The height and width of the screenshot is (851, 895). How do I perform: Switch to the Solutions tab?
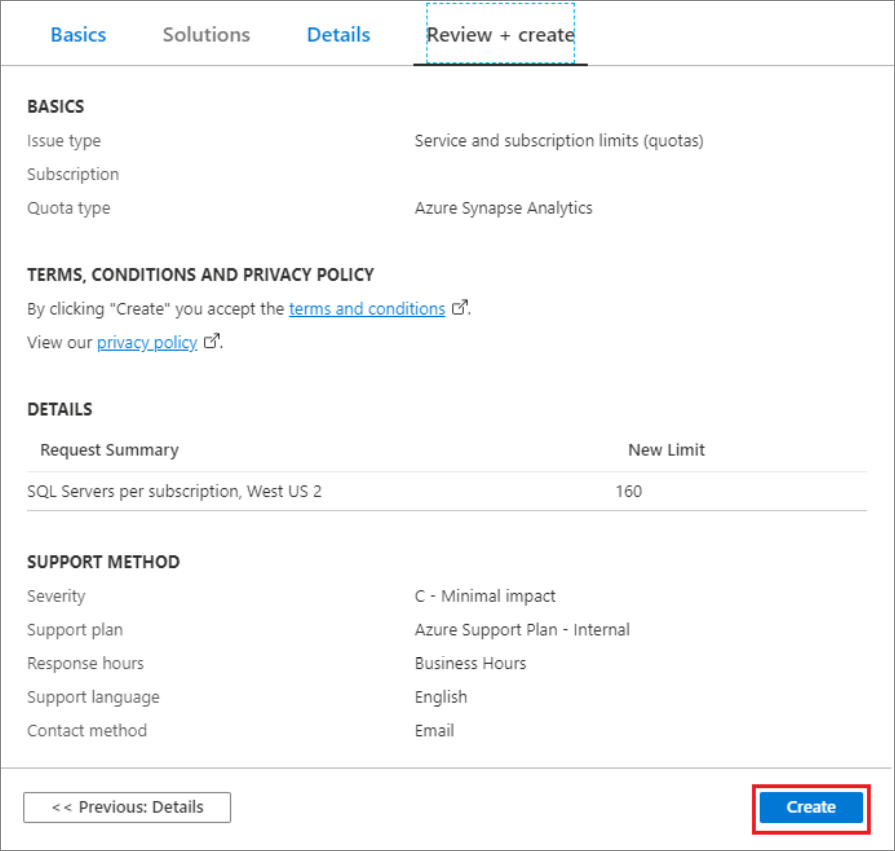pos(205,33)
